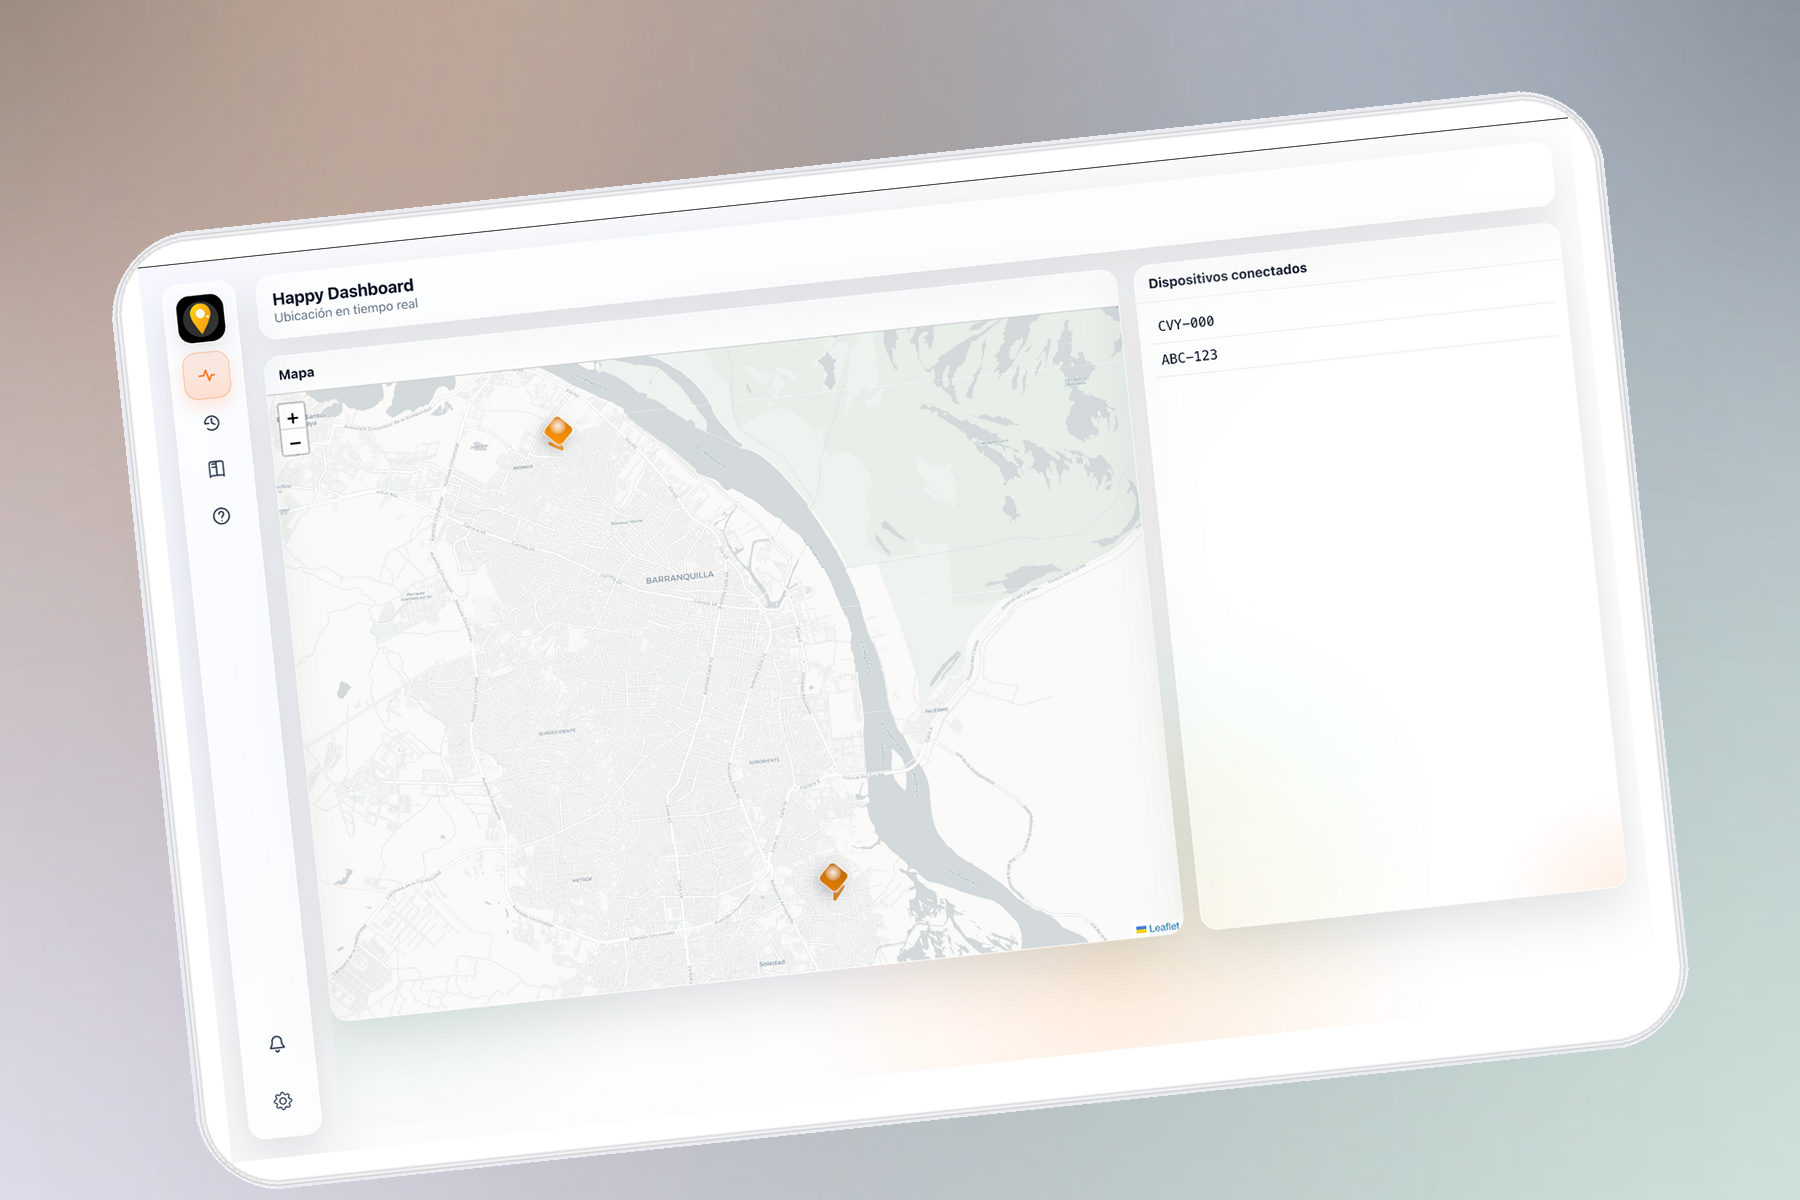Click the help question mark icon
The width and height of the screenshot is (1800, 1200).
point(221,516)
